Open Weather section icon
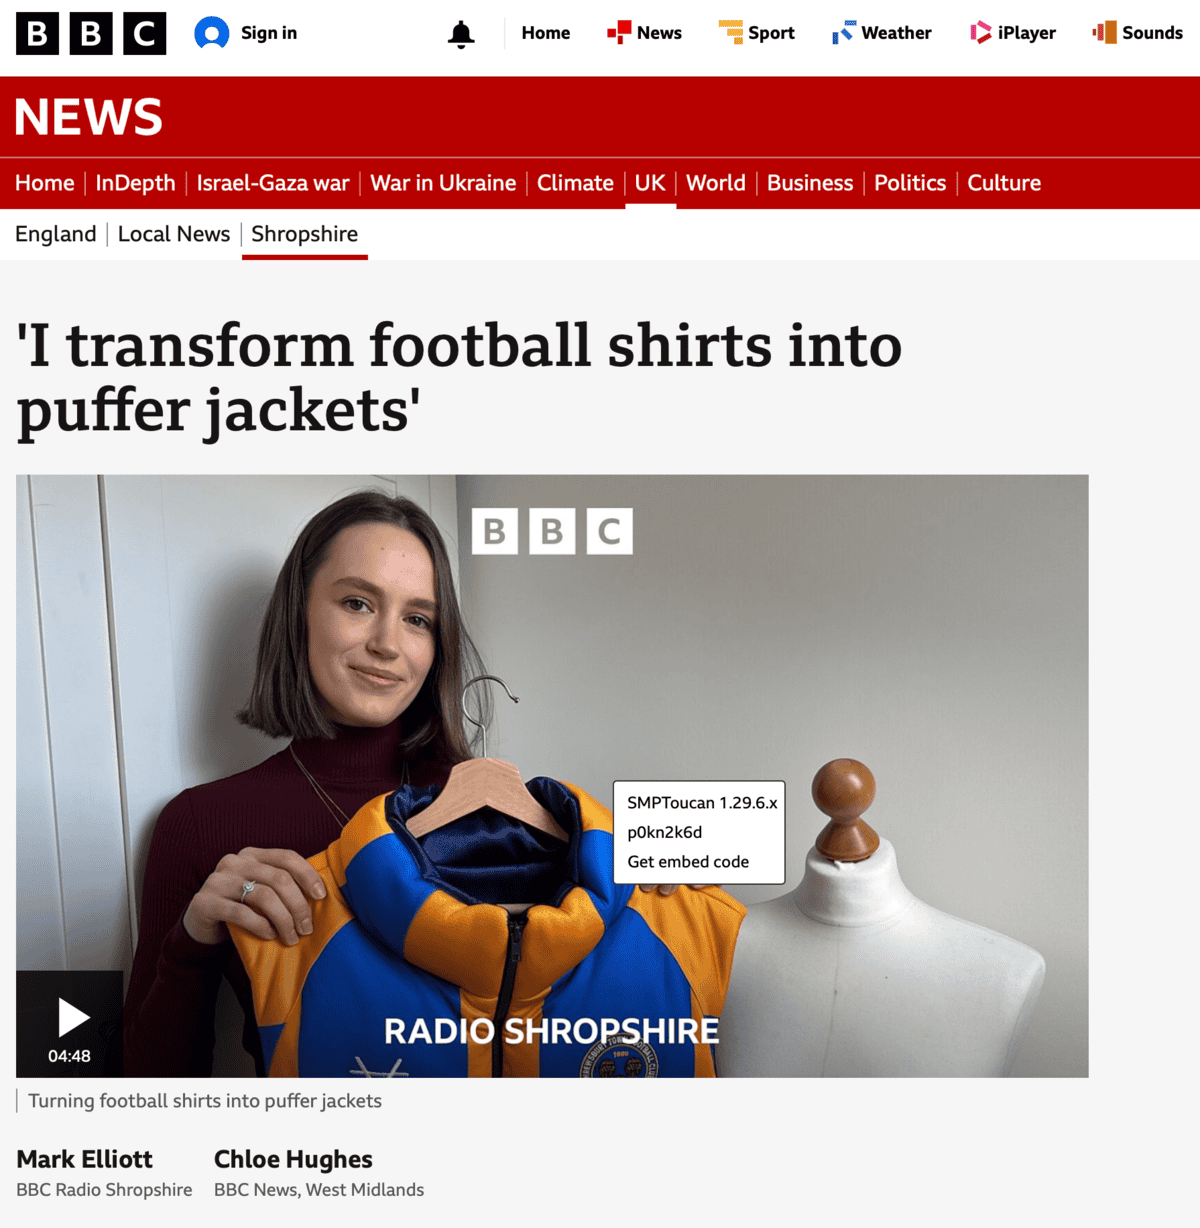The width and height of the screenshot is (1200, 1228). pos(844,33)
